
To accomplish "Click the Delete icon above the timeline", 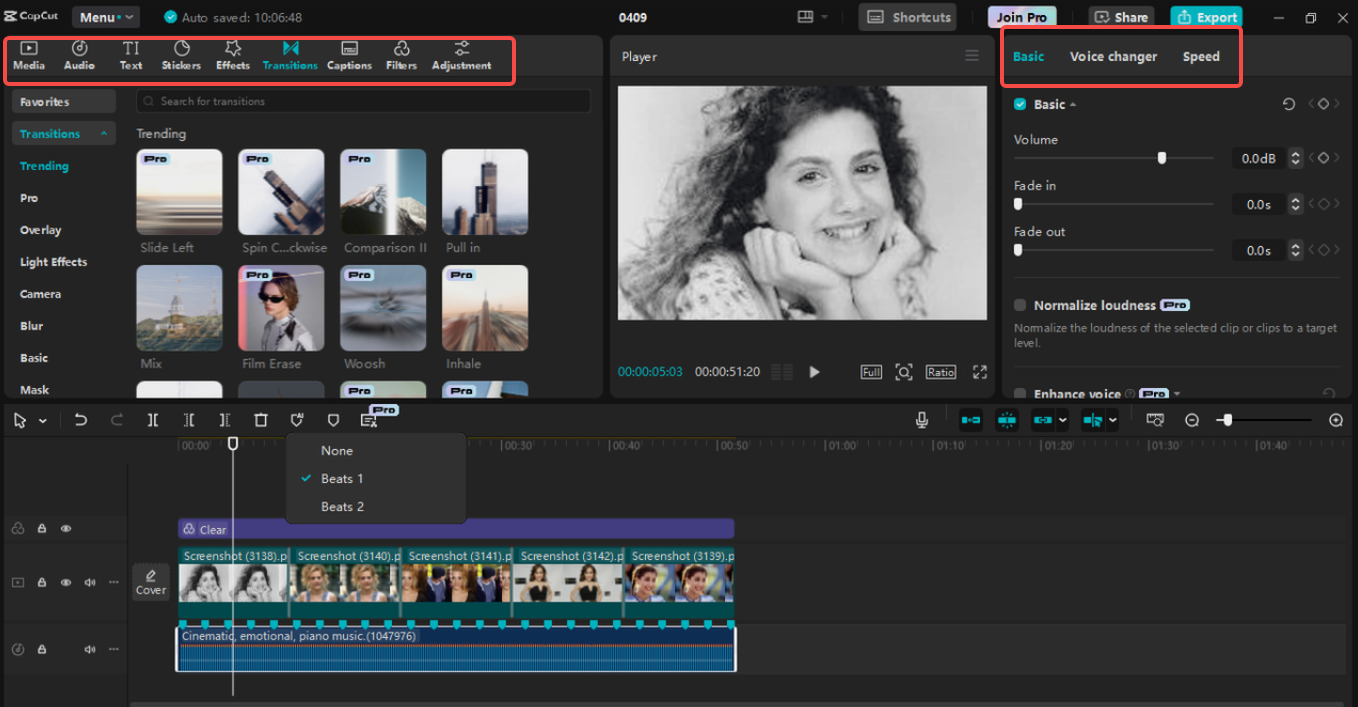I will (260, 420).
